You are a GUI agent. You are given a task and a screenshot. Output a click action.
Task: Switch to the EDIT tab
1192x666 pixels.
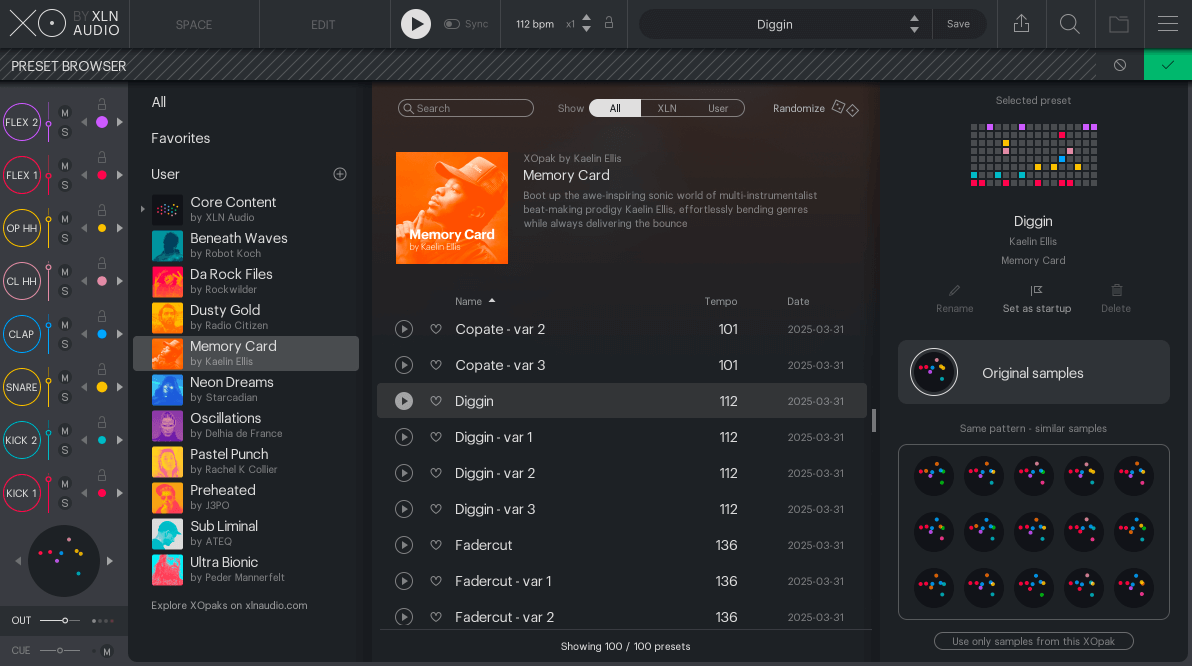pos(324,23)
